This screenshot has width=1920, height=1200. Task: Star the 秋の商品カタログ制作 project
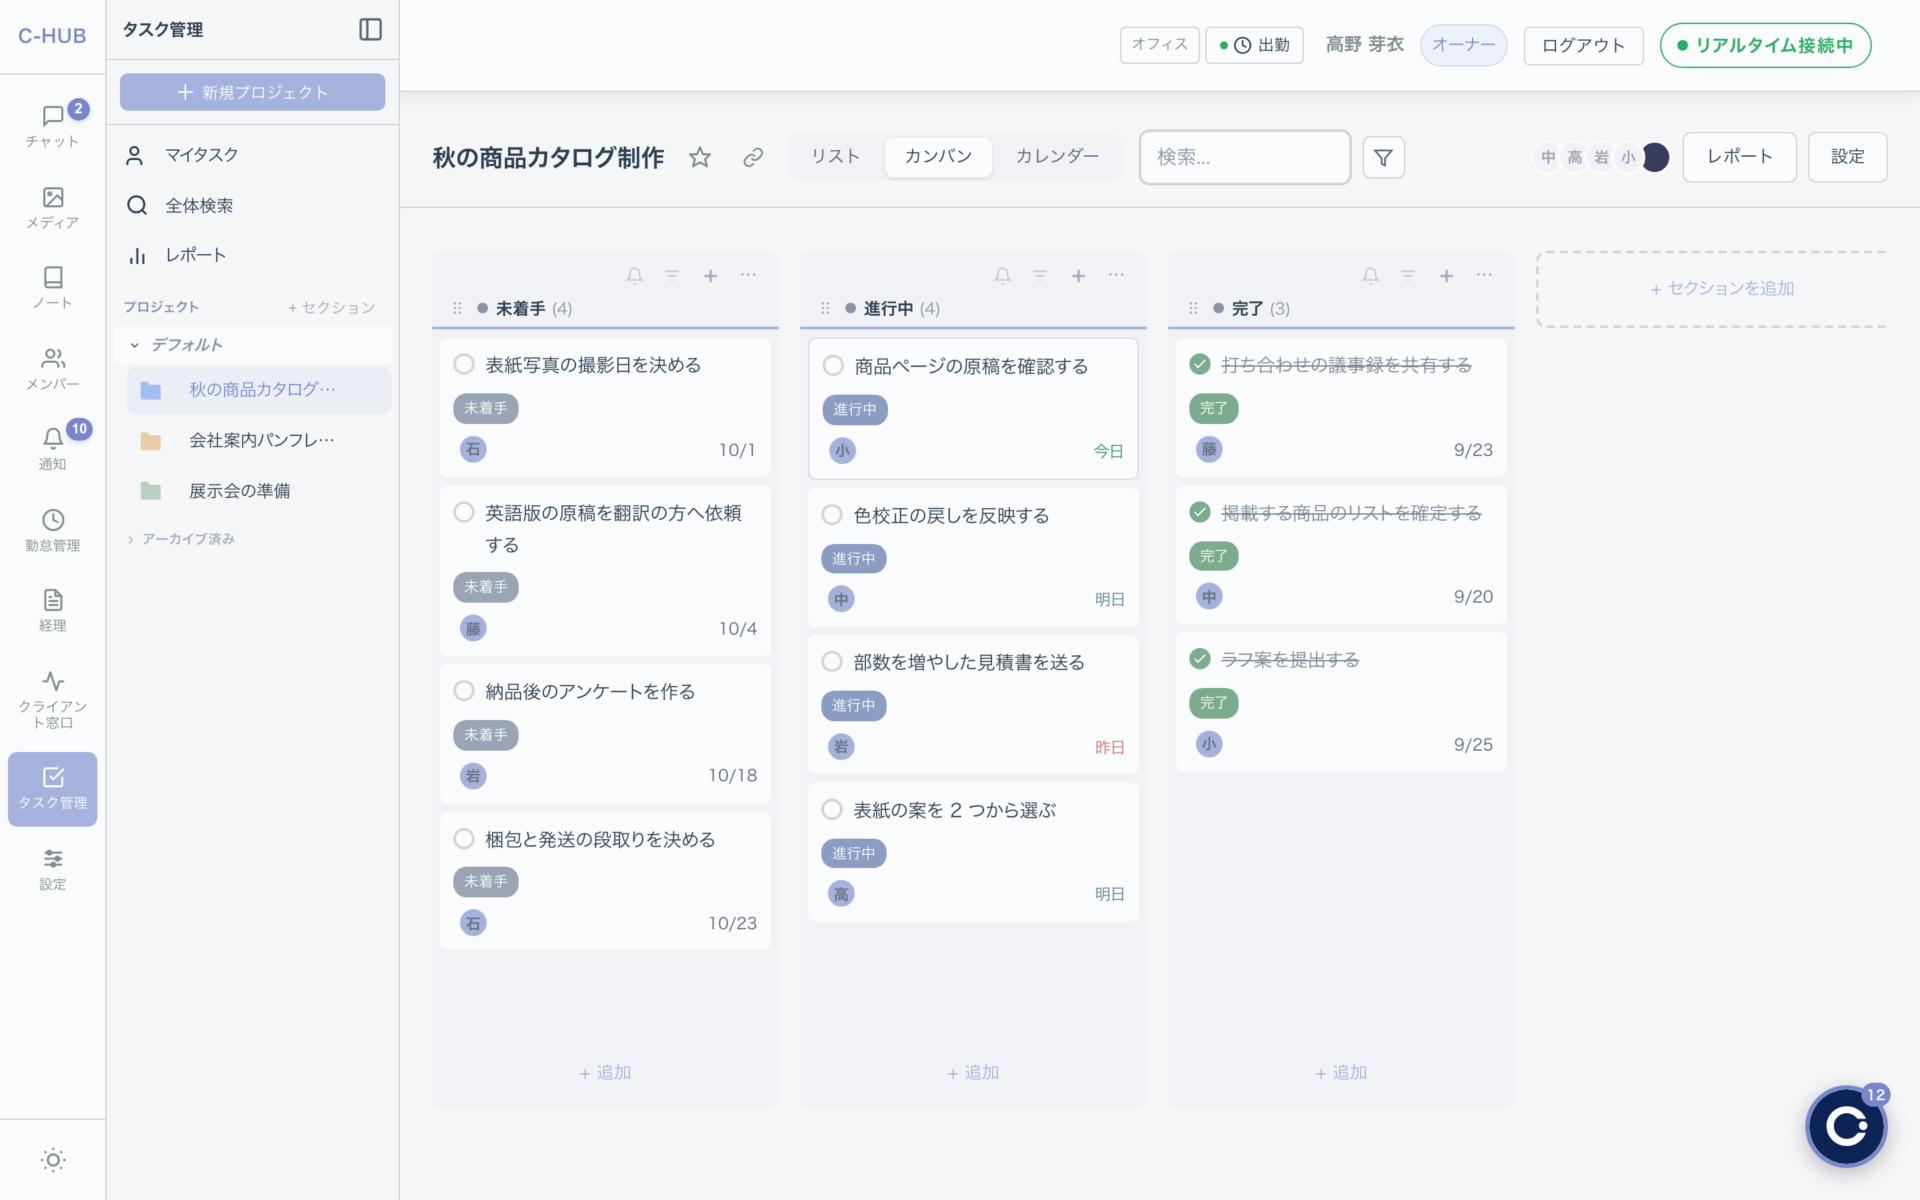pos(700,157)
